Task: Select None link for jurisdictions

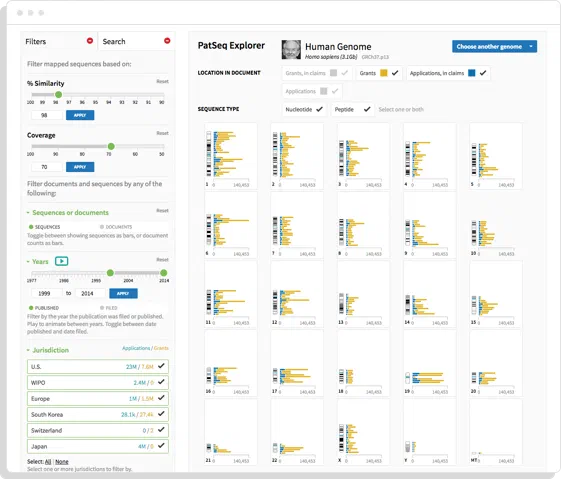Action: (62, 462)
